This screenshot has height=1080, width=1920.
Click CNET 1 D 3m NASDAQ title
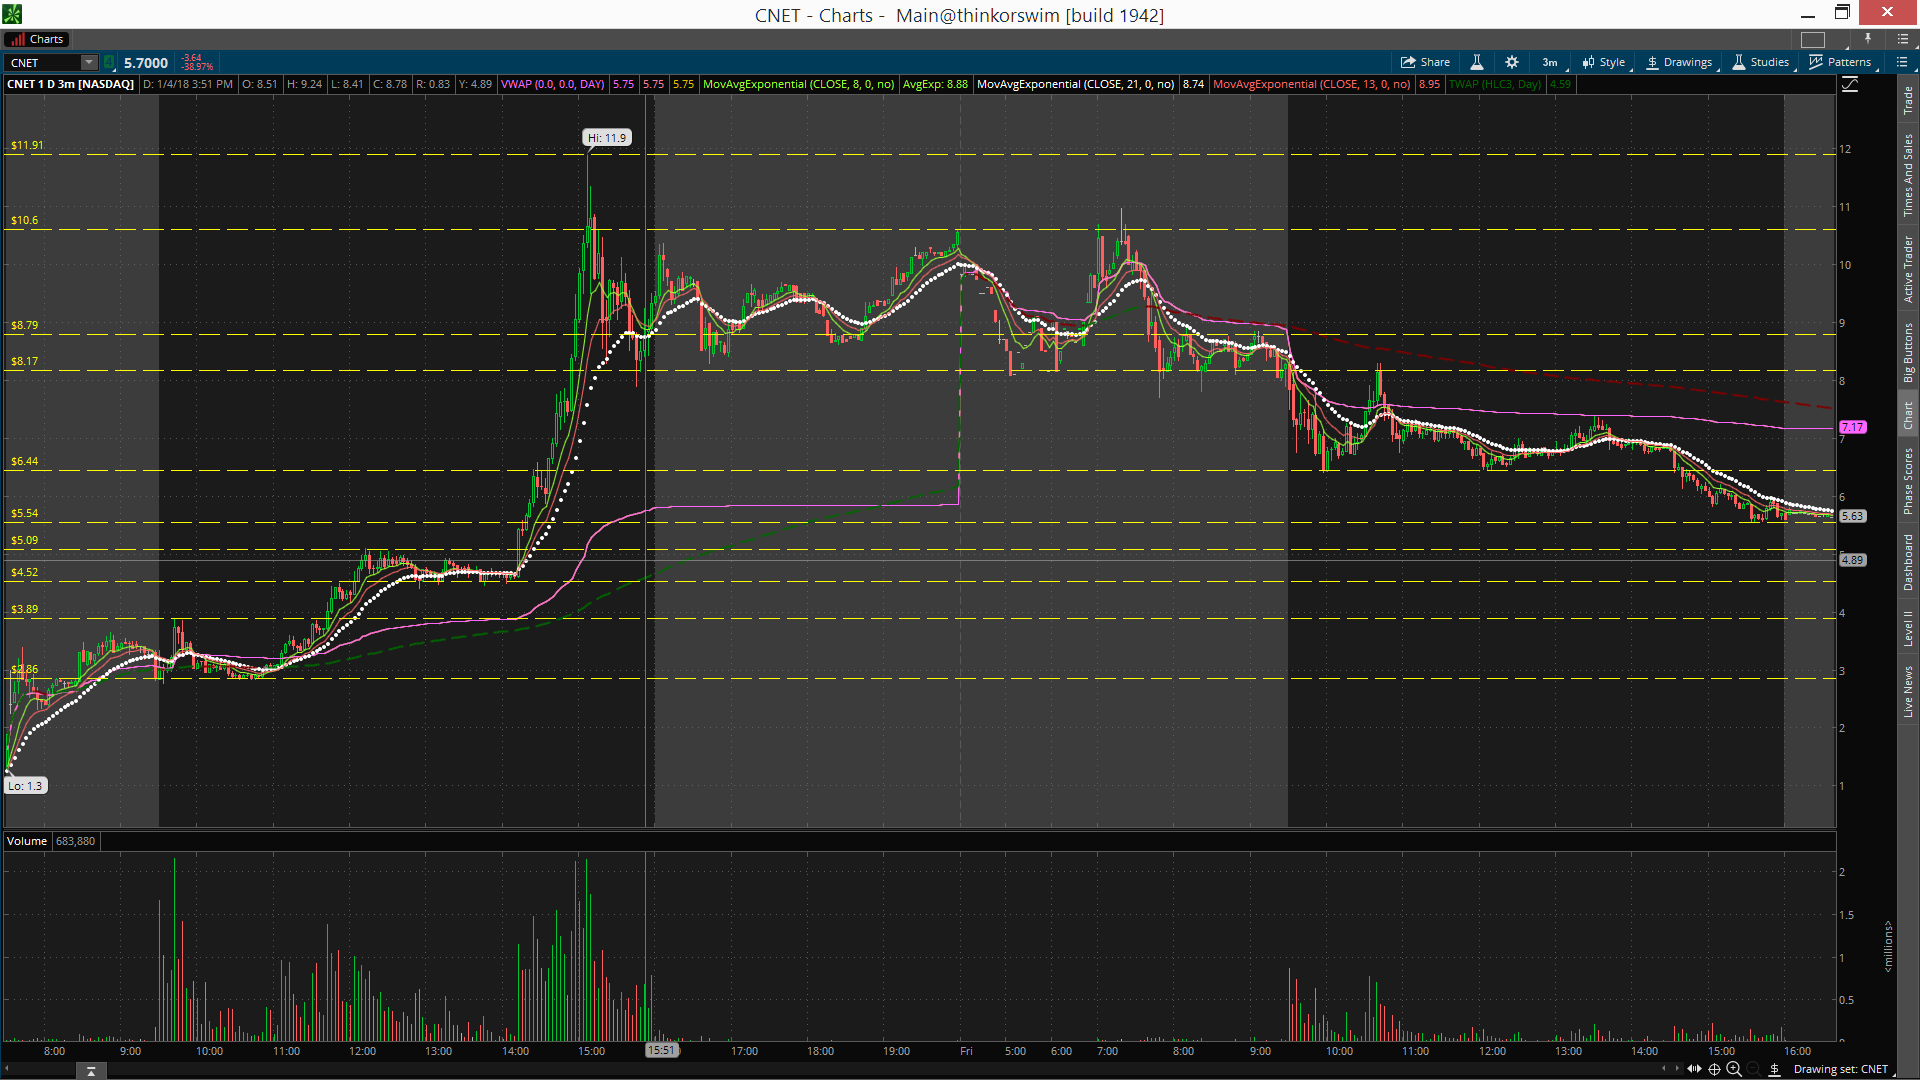70,84
